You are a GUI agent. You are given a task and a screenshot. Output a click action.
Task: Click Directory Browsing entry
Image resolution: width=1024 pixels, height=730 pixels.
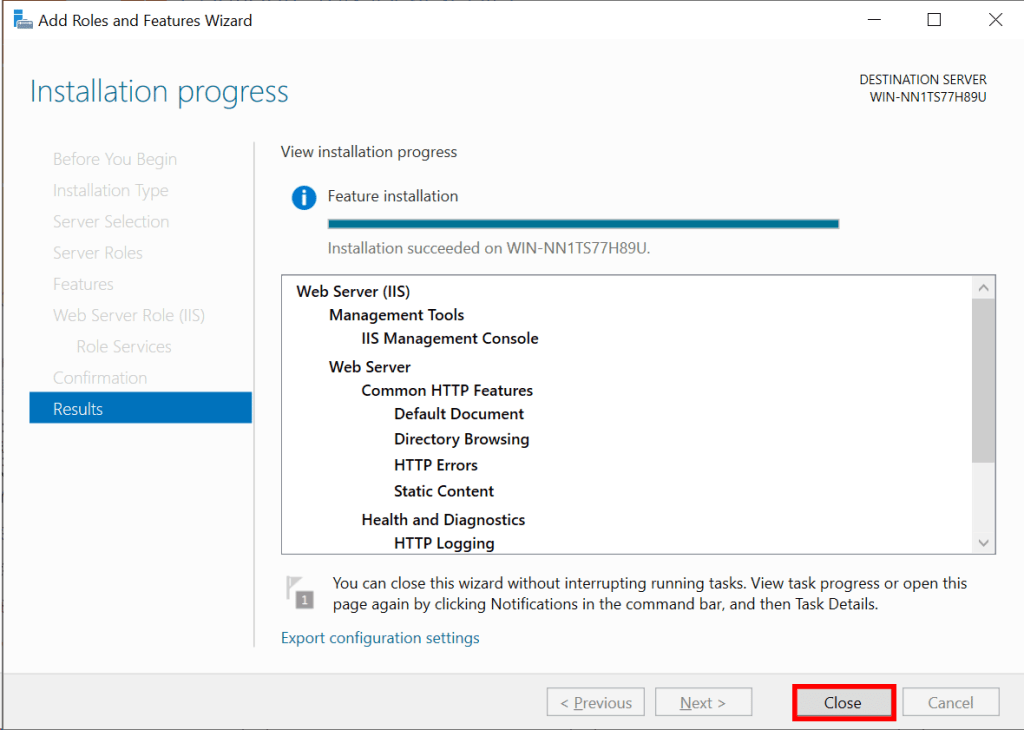tap(462, 439)
